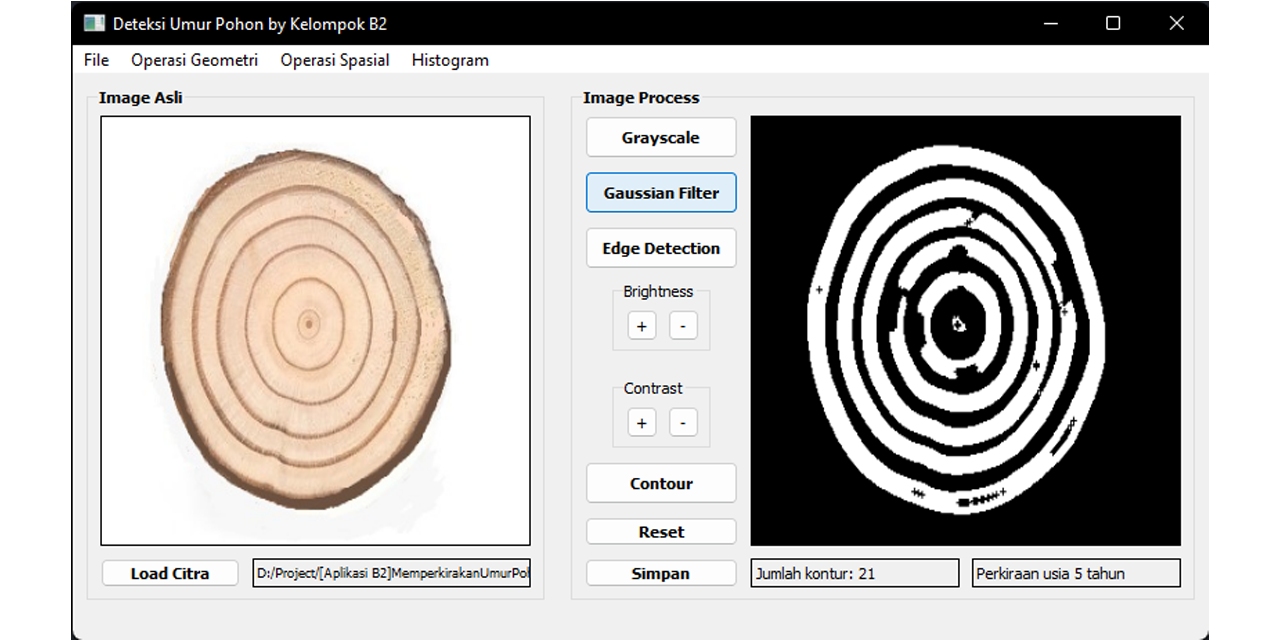Screen dimensions: 1280x640
Task: Run Edge Detection on the image
Action: [x=661, y=248]
